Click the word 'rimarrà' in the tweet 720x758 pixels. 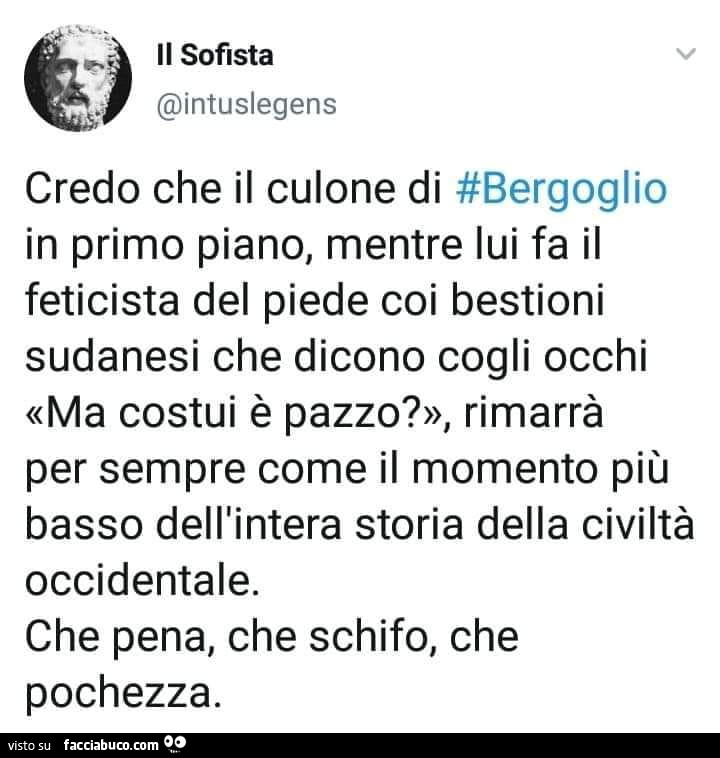pos(533,412)
